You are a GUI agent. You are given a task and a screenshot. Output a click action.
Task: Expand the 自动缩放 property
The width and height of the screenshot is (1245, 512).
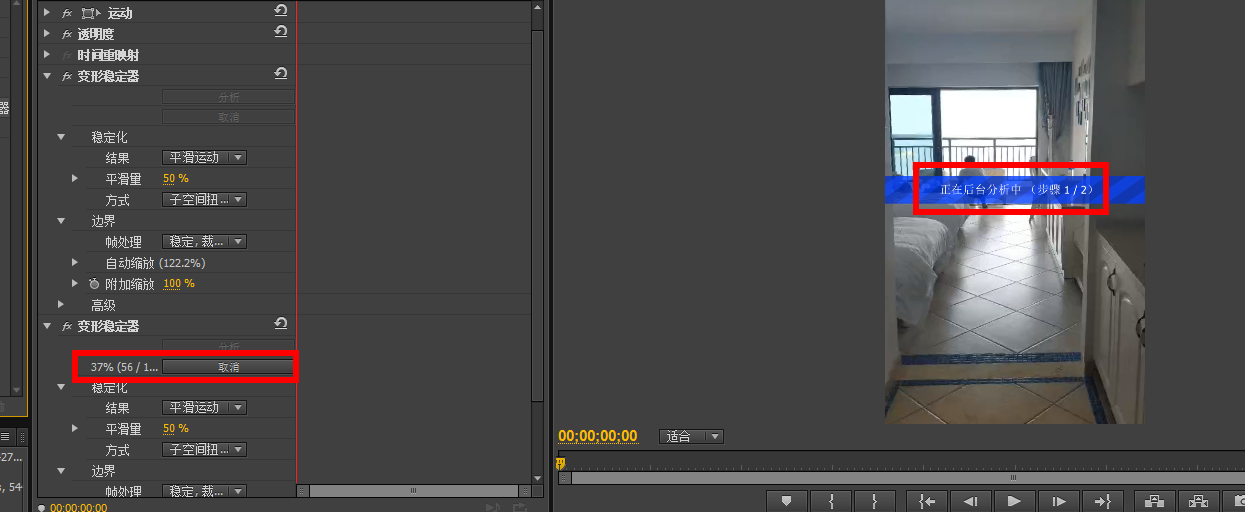click(x=75, y=263)
